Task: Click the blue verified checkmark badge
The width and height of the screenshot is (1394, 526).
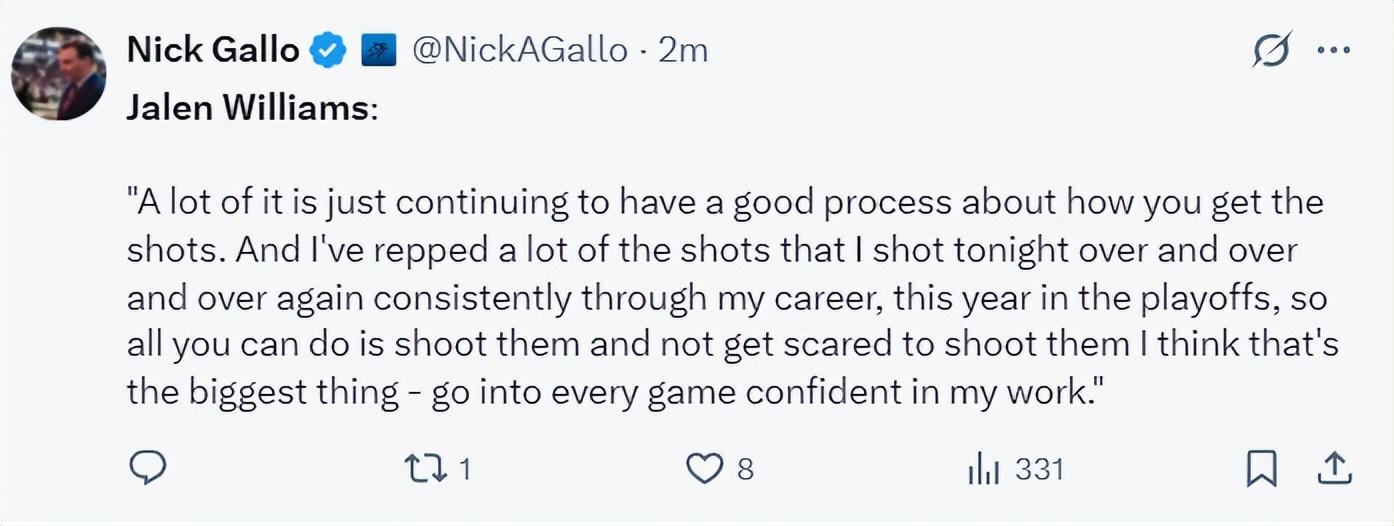Action: 329,50
